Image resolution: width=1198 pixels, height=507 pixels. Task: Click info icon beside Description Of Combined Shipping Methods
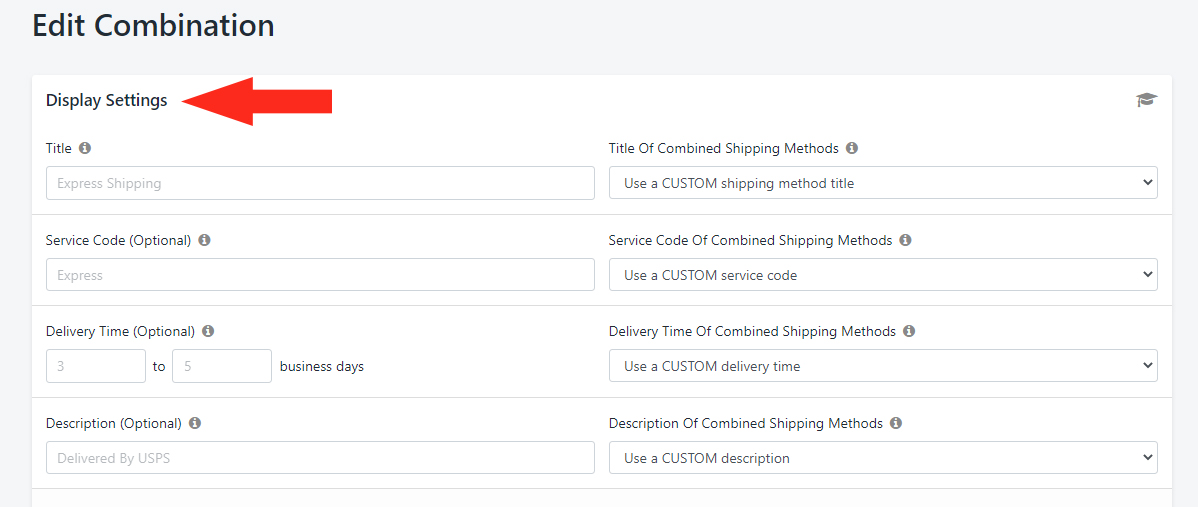coord(896,423)
